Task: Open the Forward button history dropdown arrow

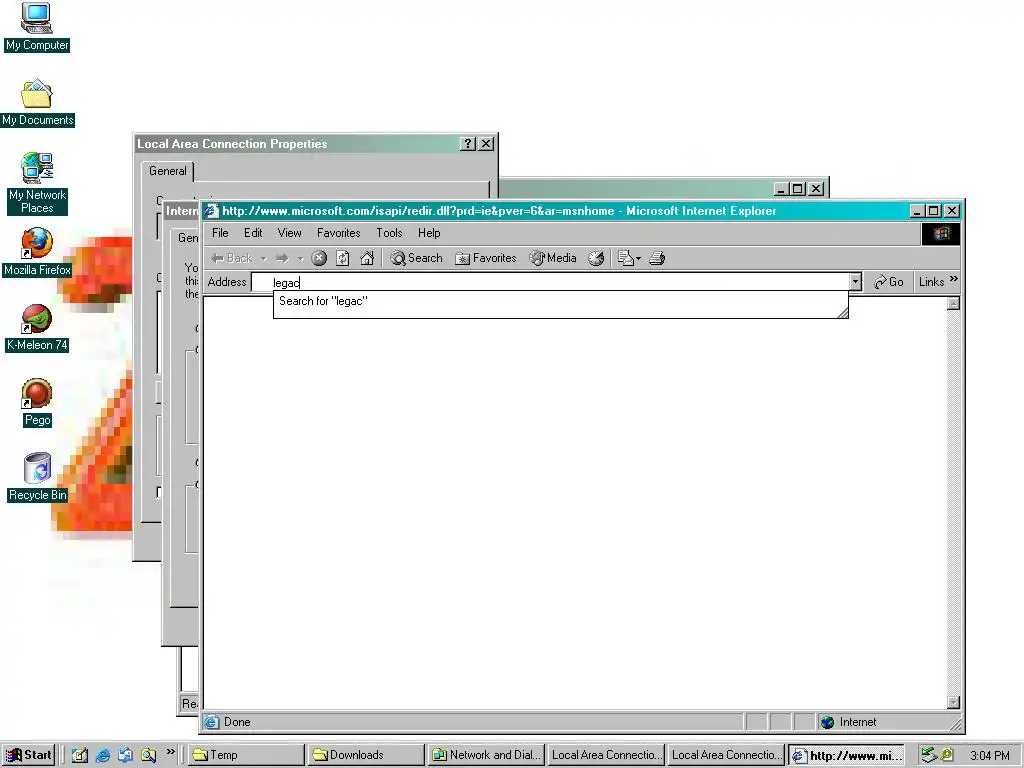Action: pos(300,259)
